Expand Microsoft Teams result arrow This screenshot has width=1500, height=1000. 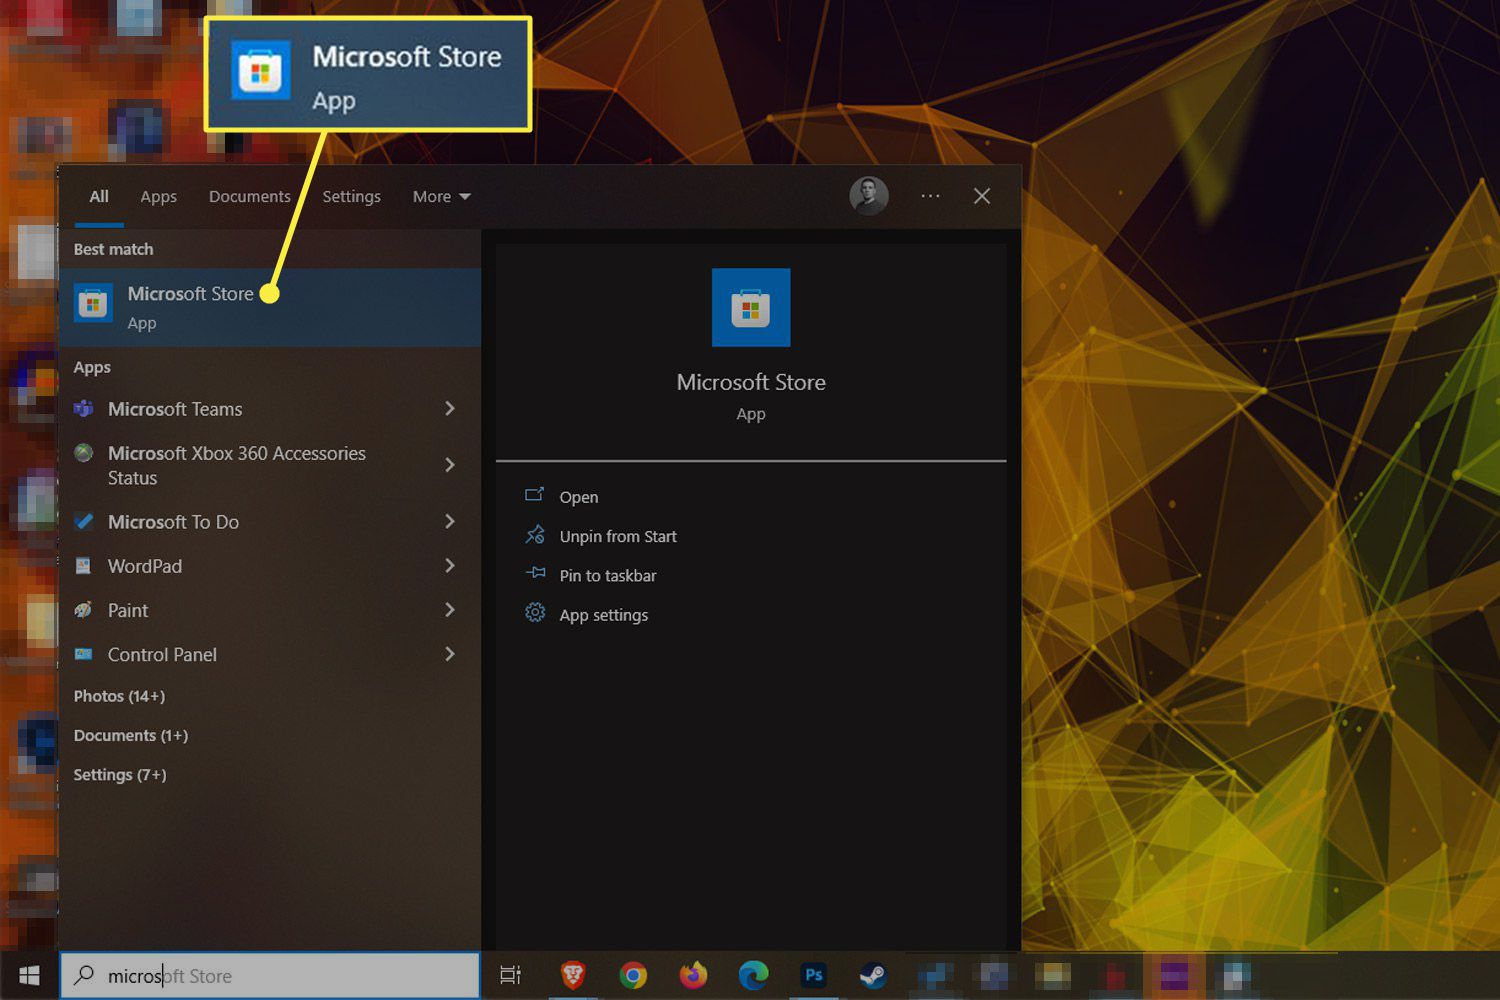tap(450, 409)
